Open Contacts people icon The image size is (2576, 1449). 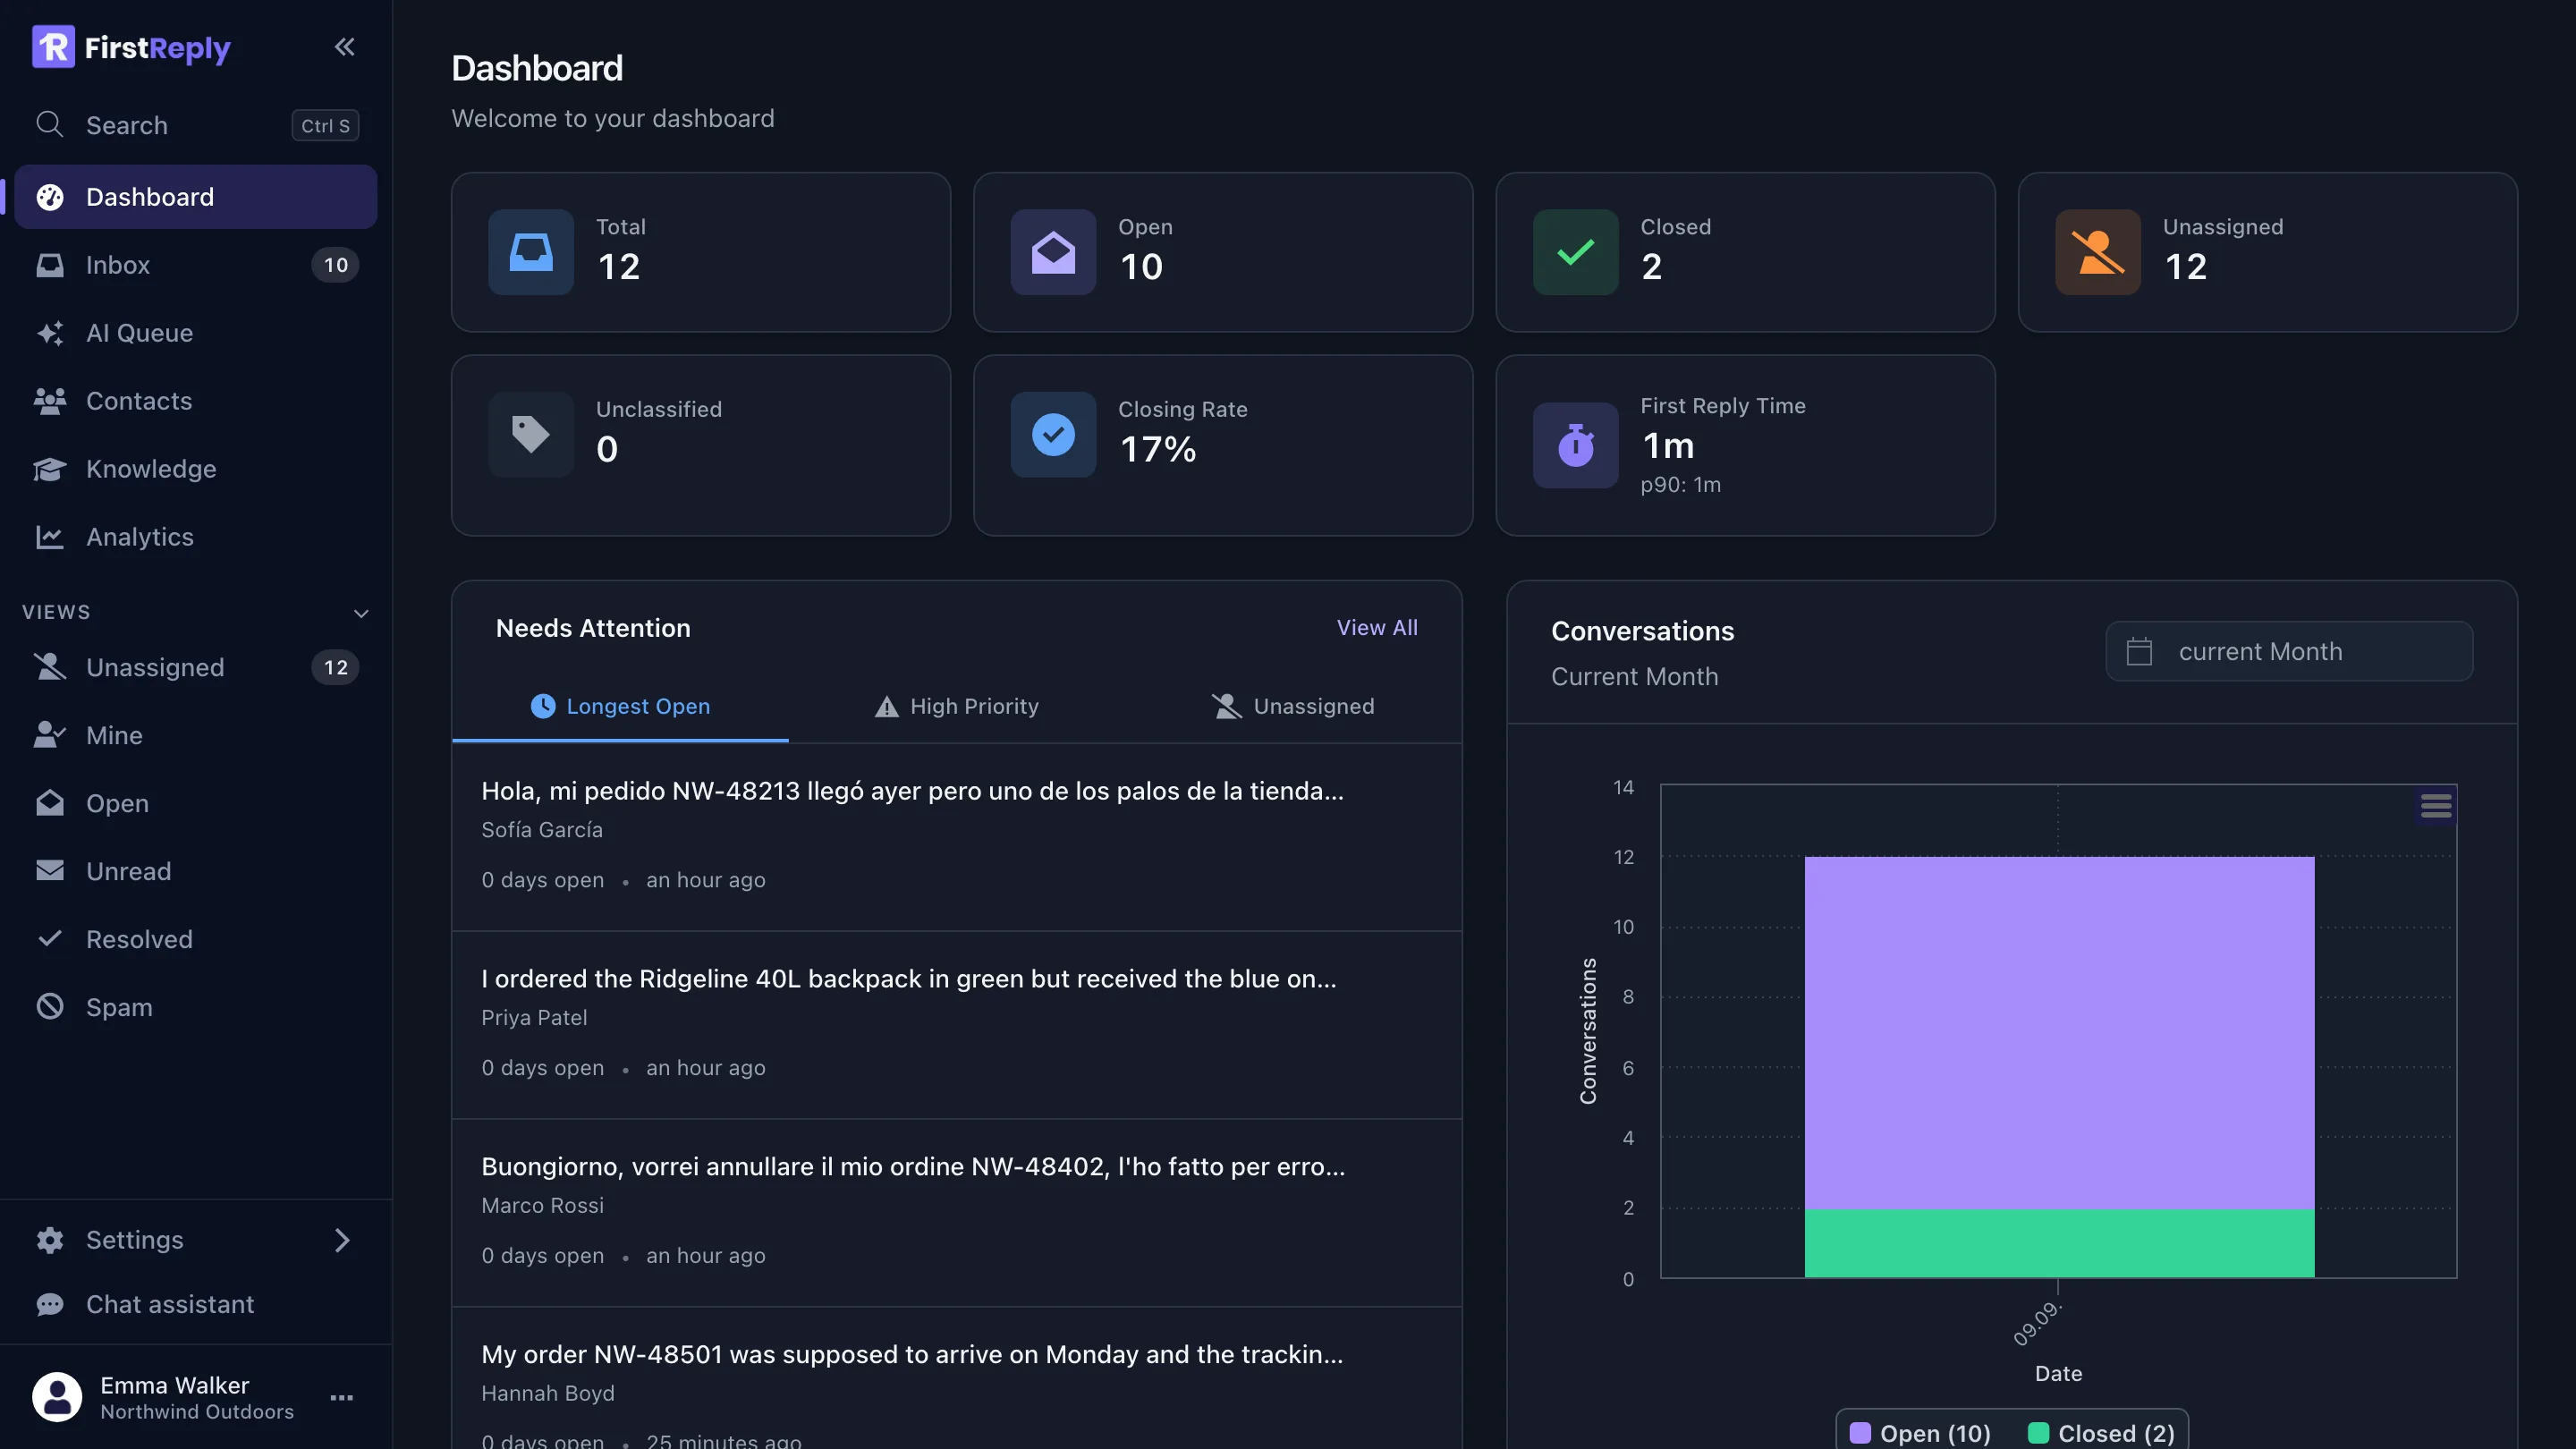49,401
